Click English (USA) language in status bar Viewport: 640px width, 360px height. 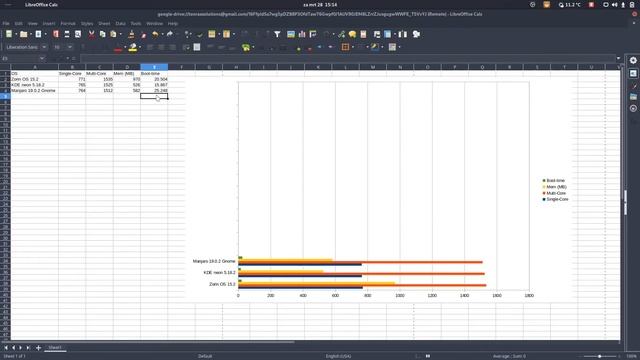(338, 356)
